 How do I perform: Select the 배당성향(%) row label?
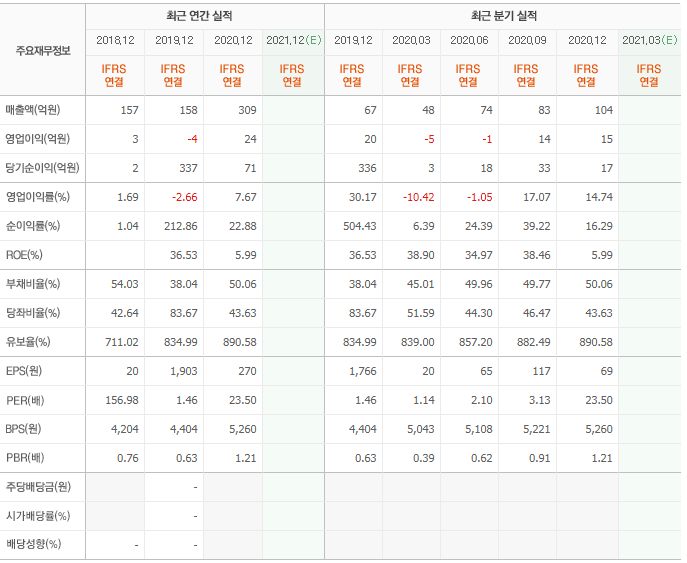[x=33, y=544]
